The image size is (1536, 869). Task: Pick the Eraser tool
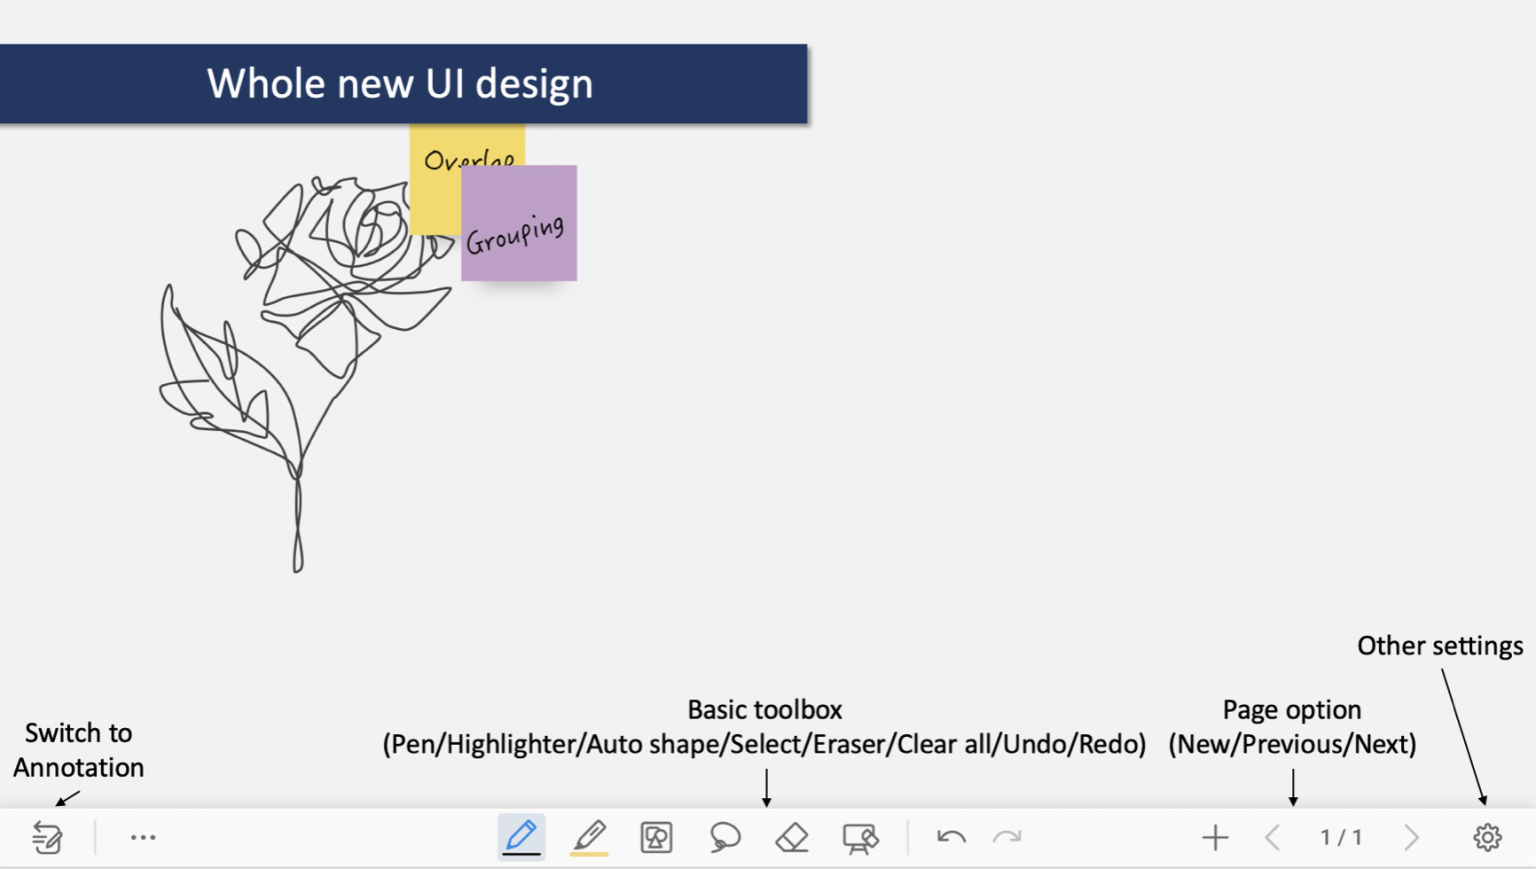(792, 837)
